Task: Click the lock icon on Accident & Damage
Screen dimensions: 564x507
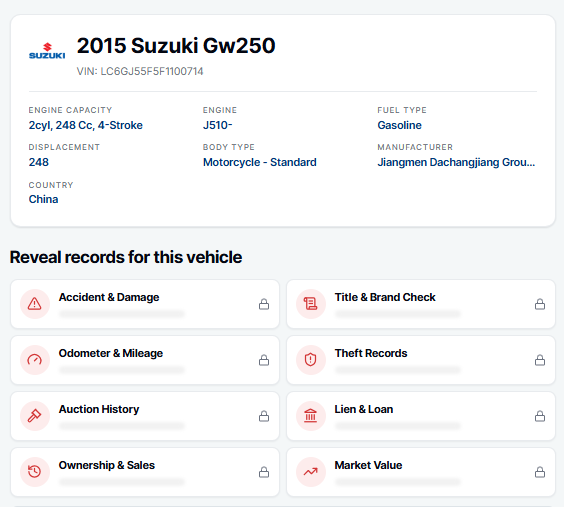Action: (264, 304)
